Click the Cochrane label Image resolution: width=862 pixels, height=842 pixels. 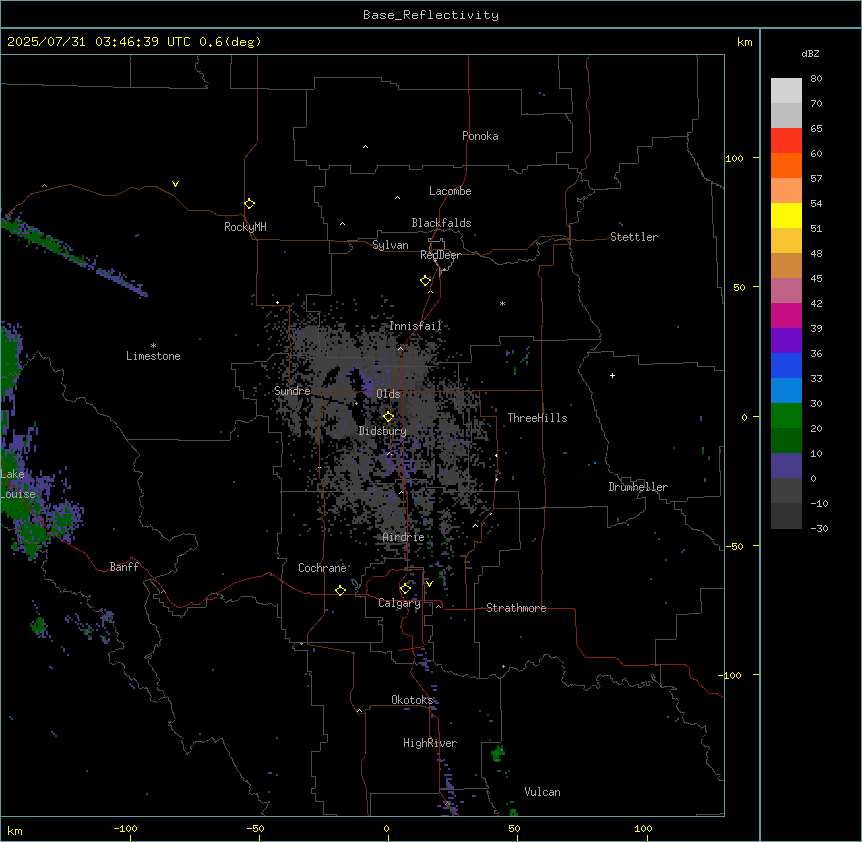322,568
